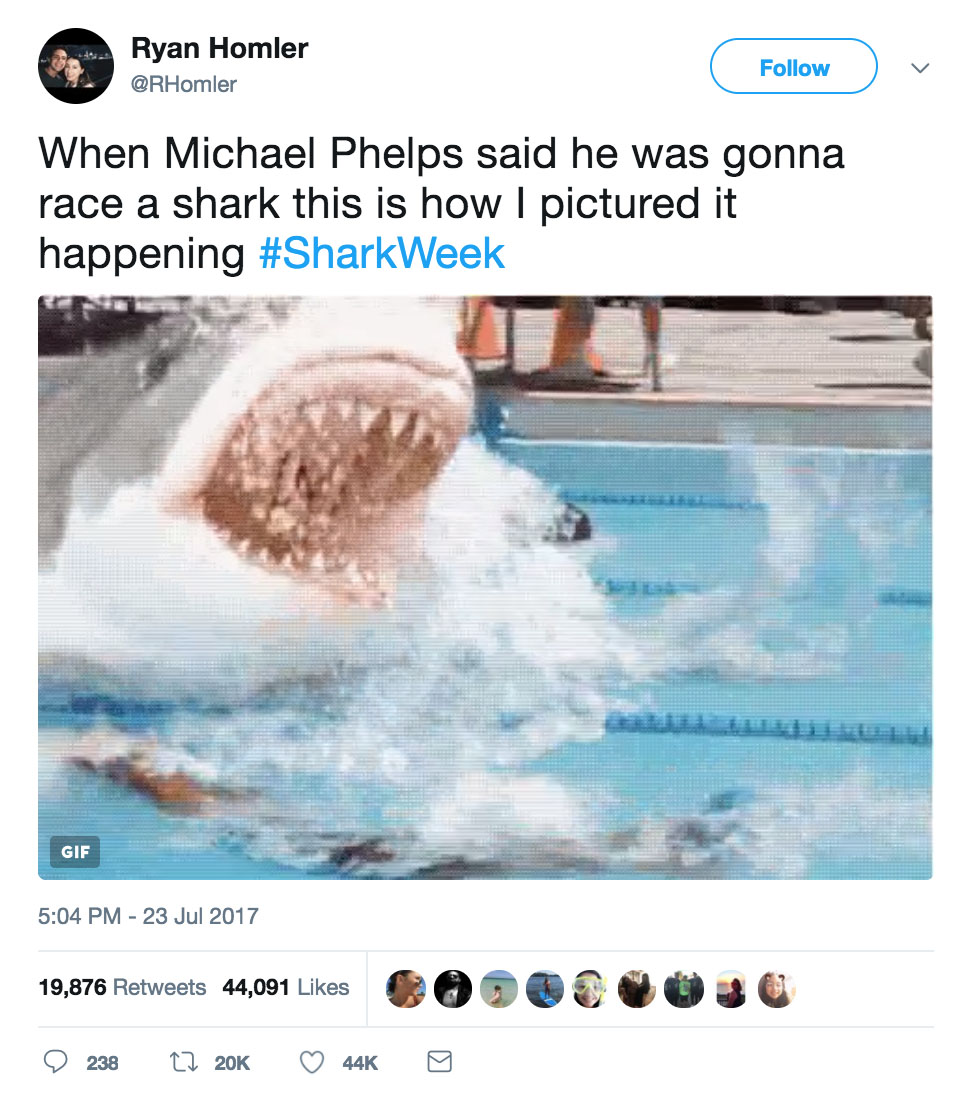978x1108 pixels.
Task: View the 19,876 Retweets list
Action: (x=122, y=987)
